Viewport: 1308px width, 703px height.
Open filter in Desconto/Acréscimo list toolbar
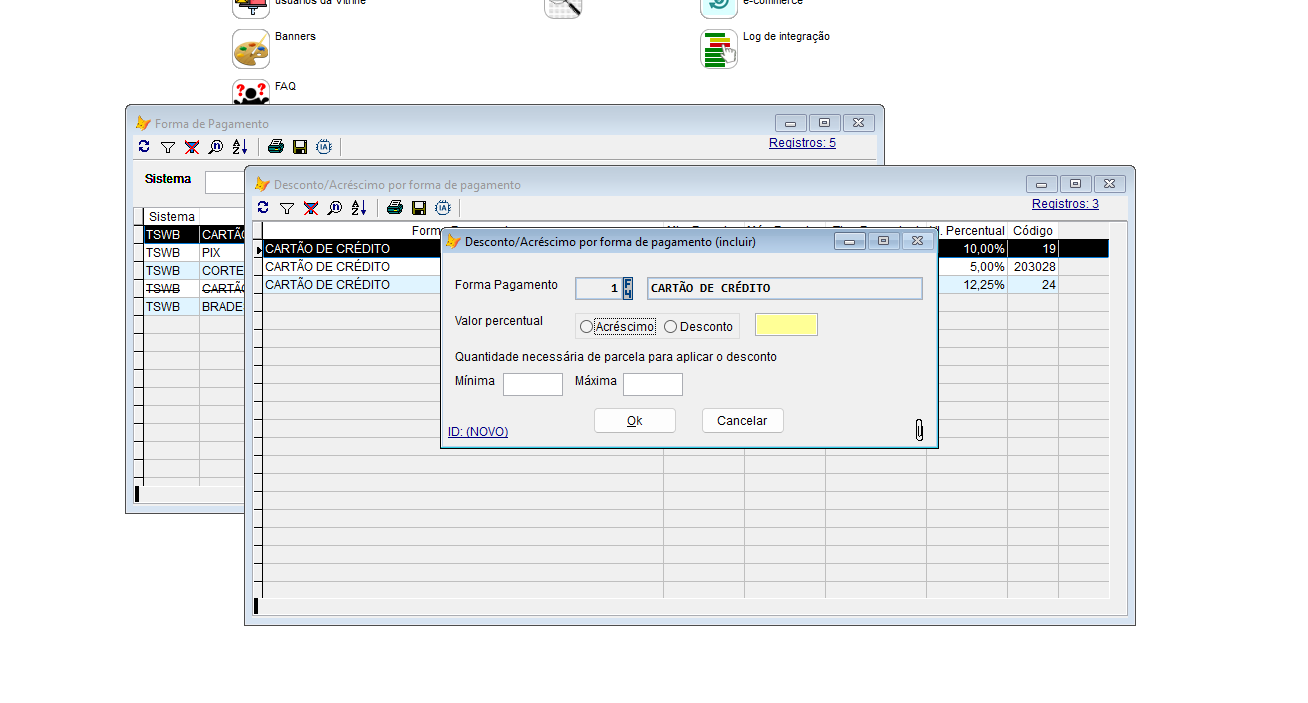(x=287, y=208)
